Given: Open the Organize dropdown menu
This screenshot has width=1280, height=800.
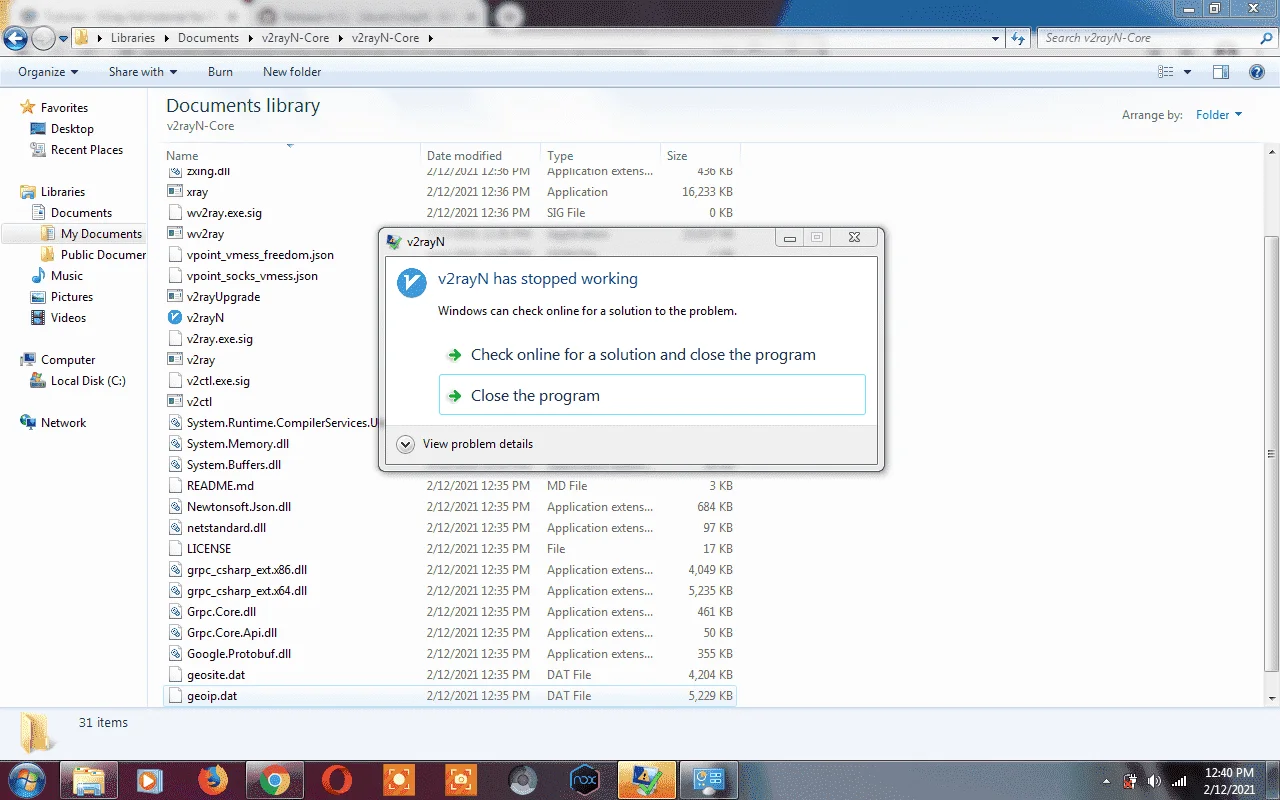Looking at the screenshot, I should [x=48, y=72].
